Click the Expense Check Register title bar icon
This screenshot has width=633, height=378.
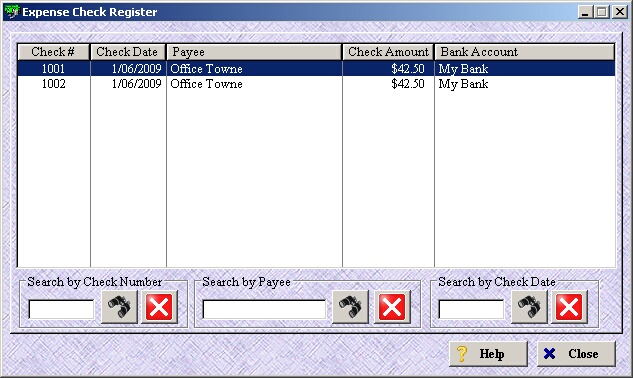[12, 12]
